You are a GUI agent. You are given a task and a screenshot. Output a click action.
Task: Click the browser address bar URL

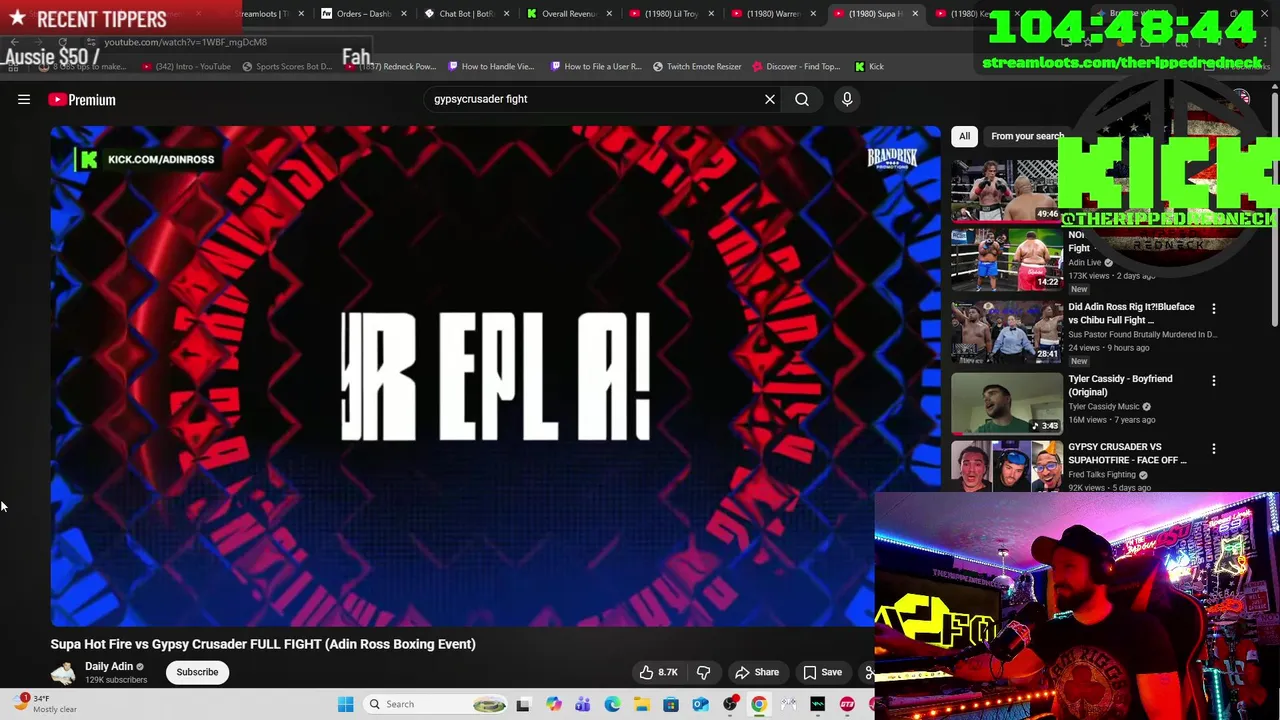point(185,42)
